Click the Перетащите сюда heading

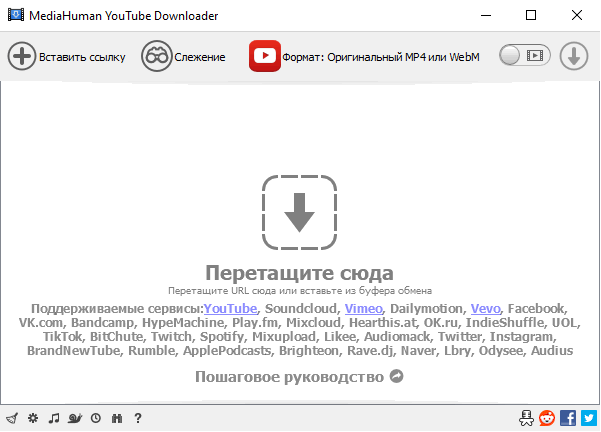point(299,273)
